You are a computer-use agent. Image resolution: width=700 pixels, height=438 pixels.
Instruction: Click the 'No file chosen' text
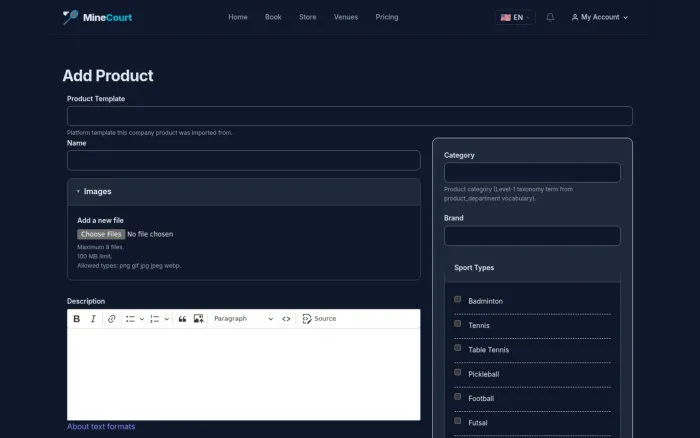tap(150, 234)
